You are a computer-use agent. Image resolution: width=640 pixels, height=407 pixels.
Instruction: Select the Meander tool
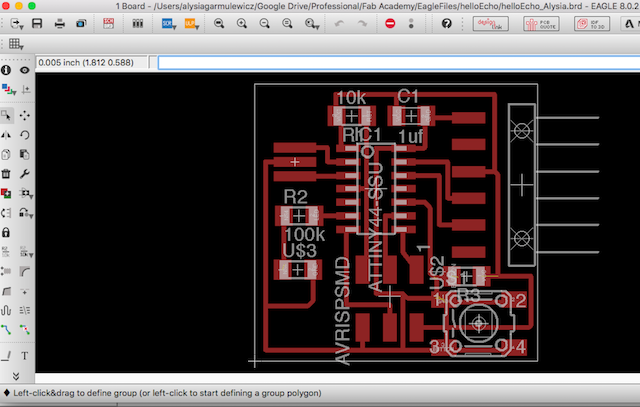tap(6, 311)
